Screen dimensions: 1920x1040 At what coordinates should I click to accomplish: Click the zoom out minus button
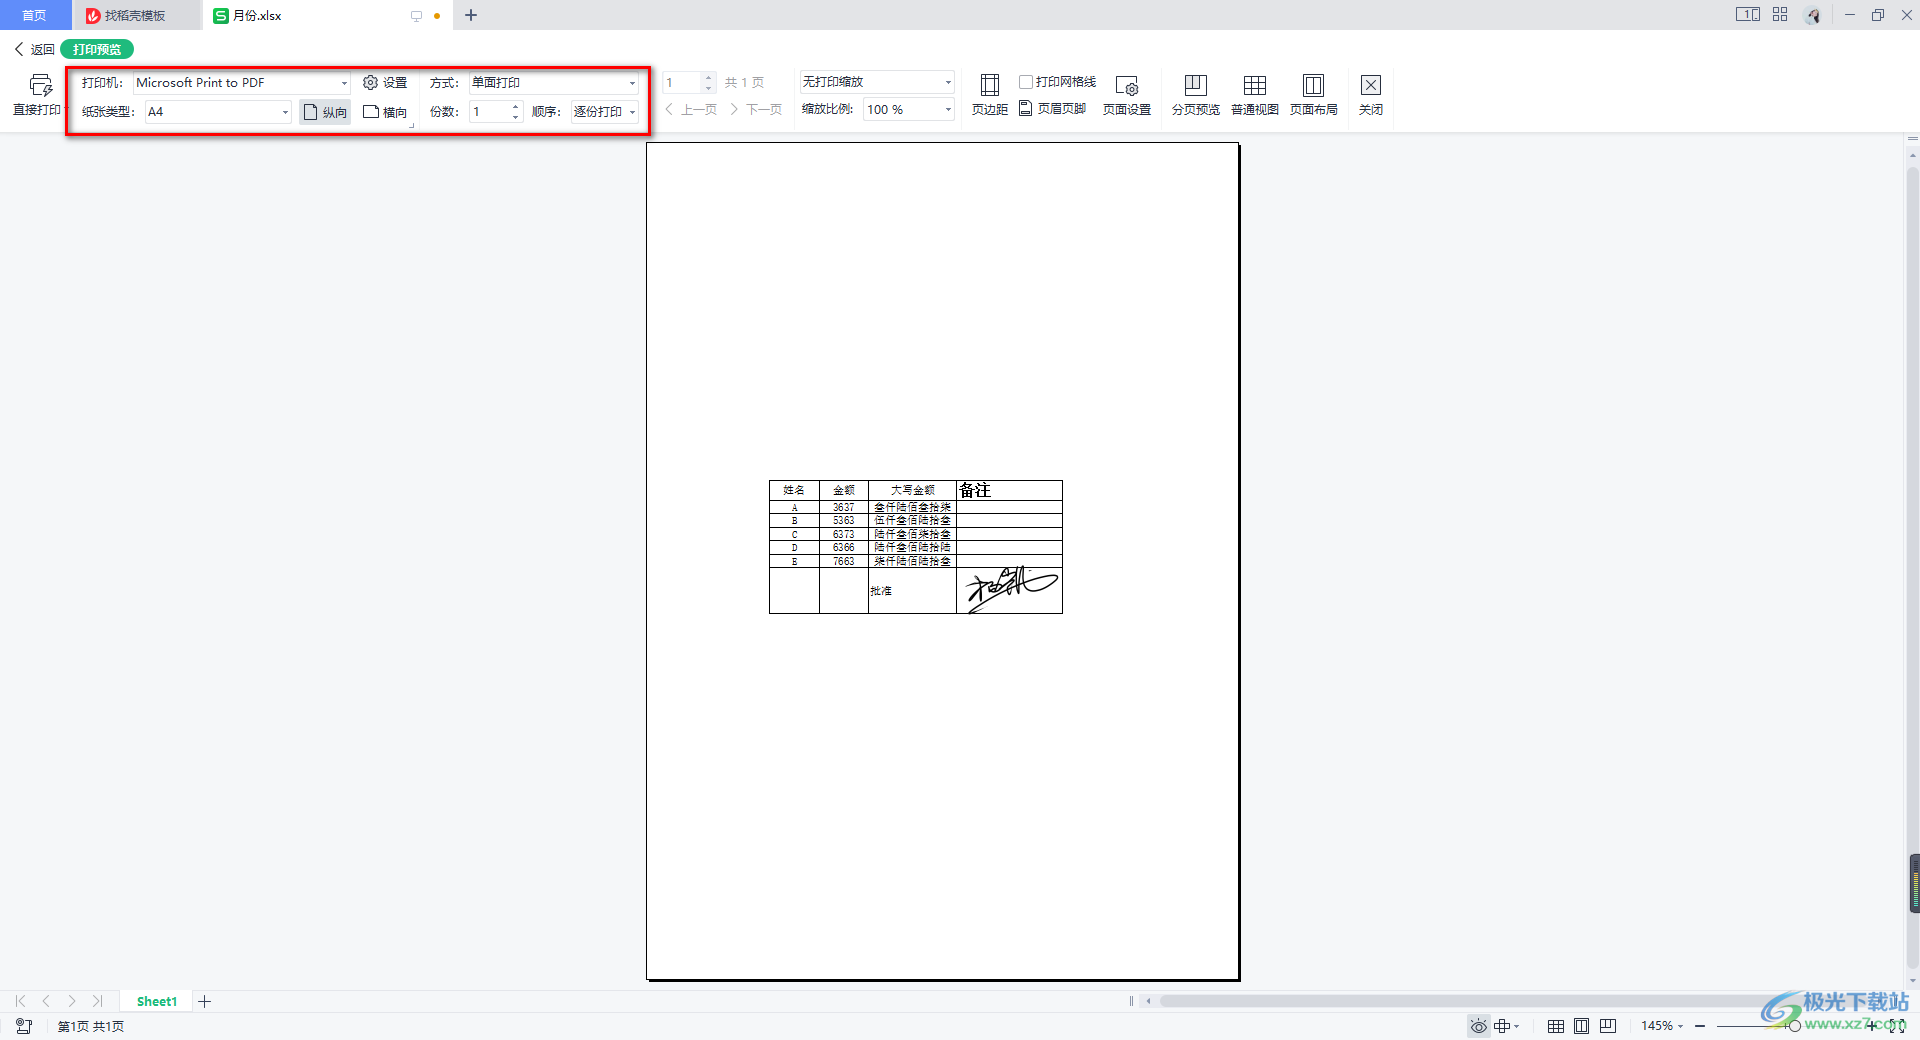(1700, 1026)
